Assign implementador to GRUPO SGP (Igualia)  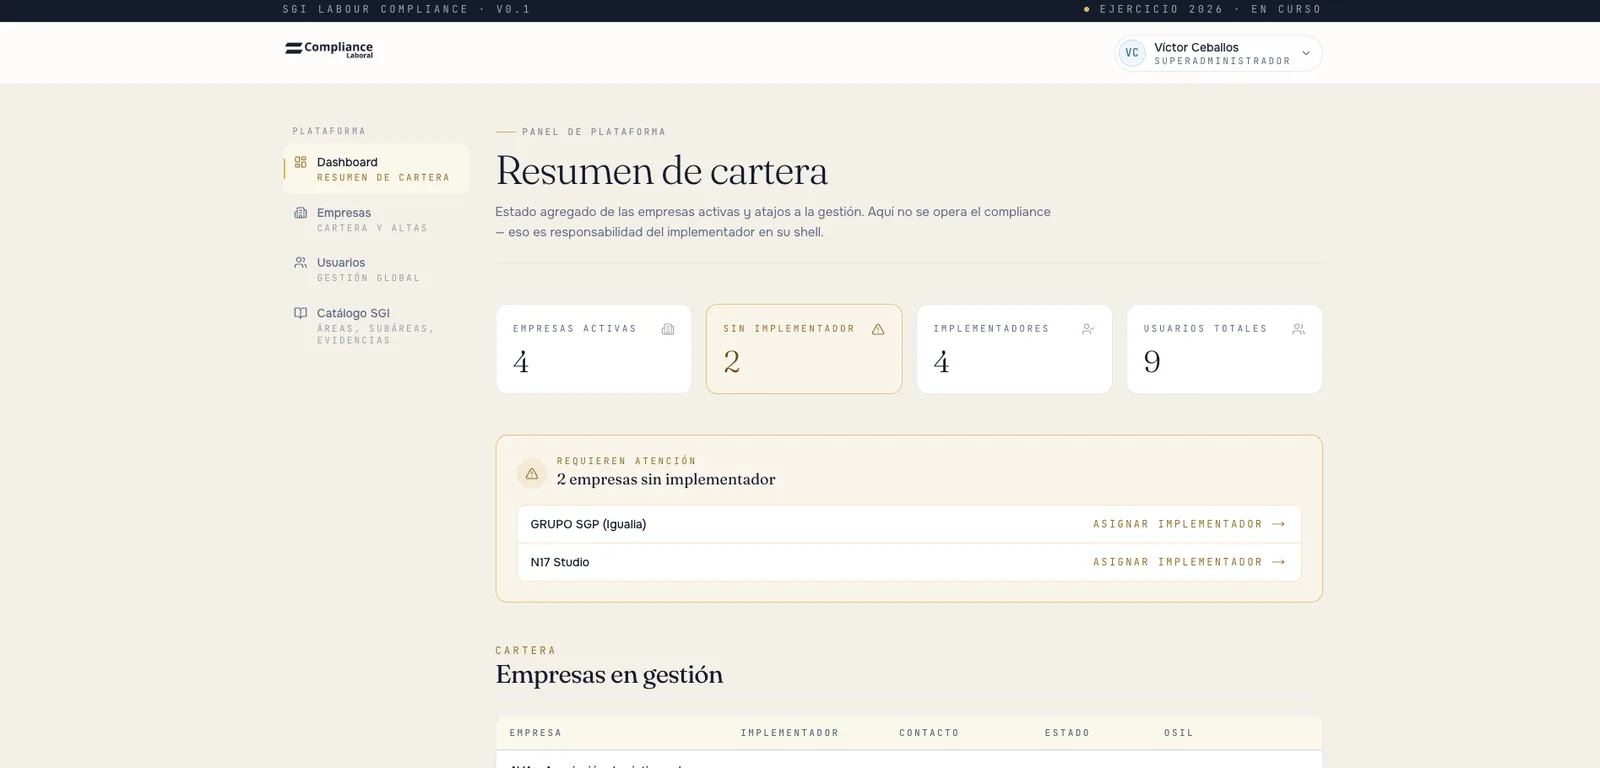click(1189, 524)
